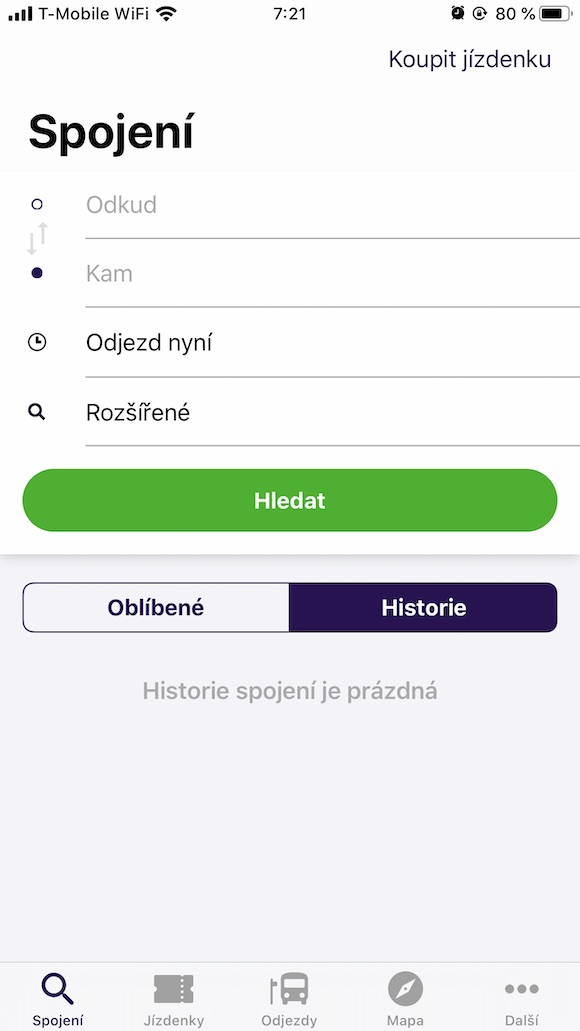Open Odjezd nyní time selector
This screenshot has width=580, height=1031.
click(x=333, y=343)
